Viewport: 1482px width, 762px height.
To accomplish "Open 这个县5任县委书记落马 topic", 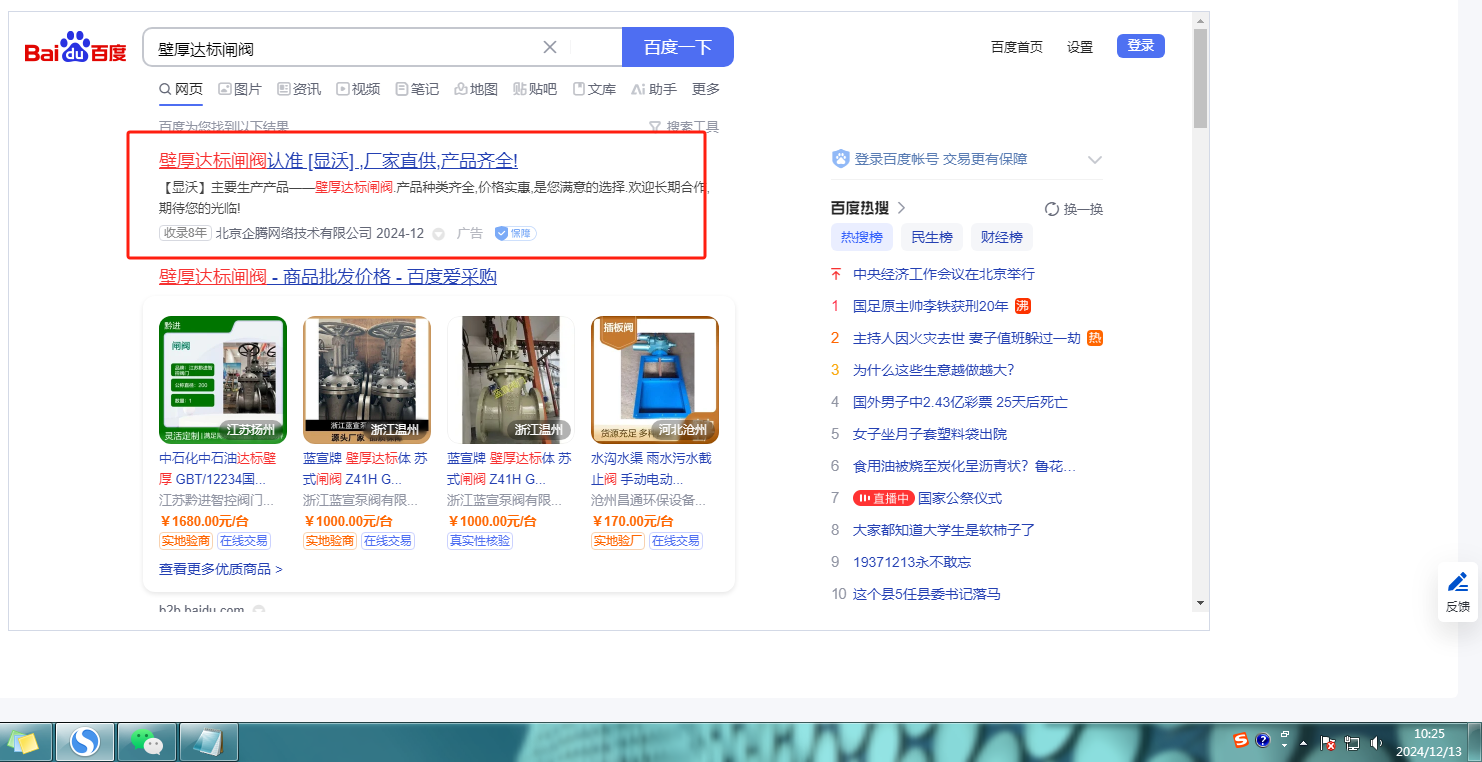I will tap(927, 594).
